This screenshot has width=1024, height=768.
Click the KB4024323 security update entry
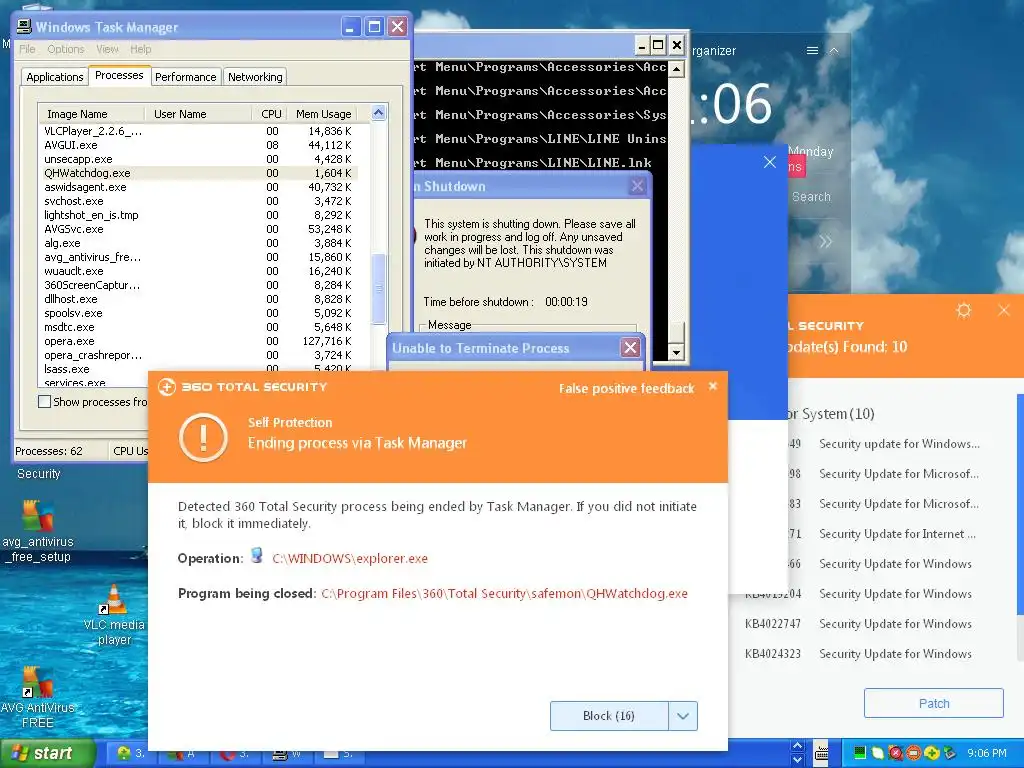[858, 654]
